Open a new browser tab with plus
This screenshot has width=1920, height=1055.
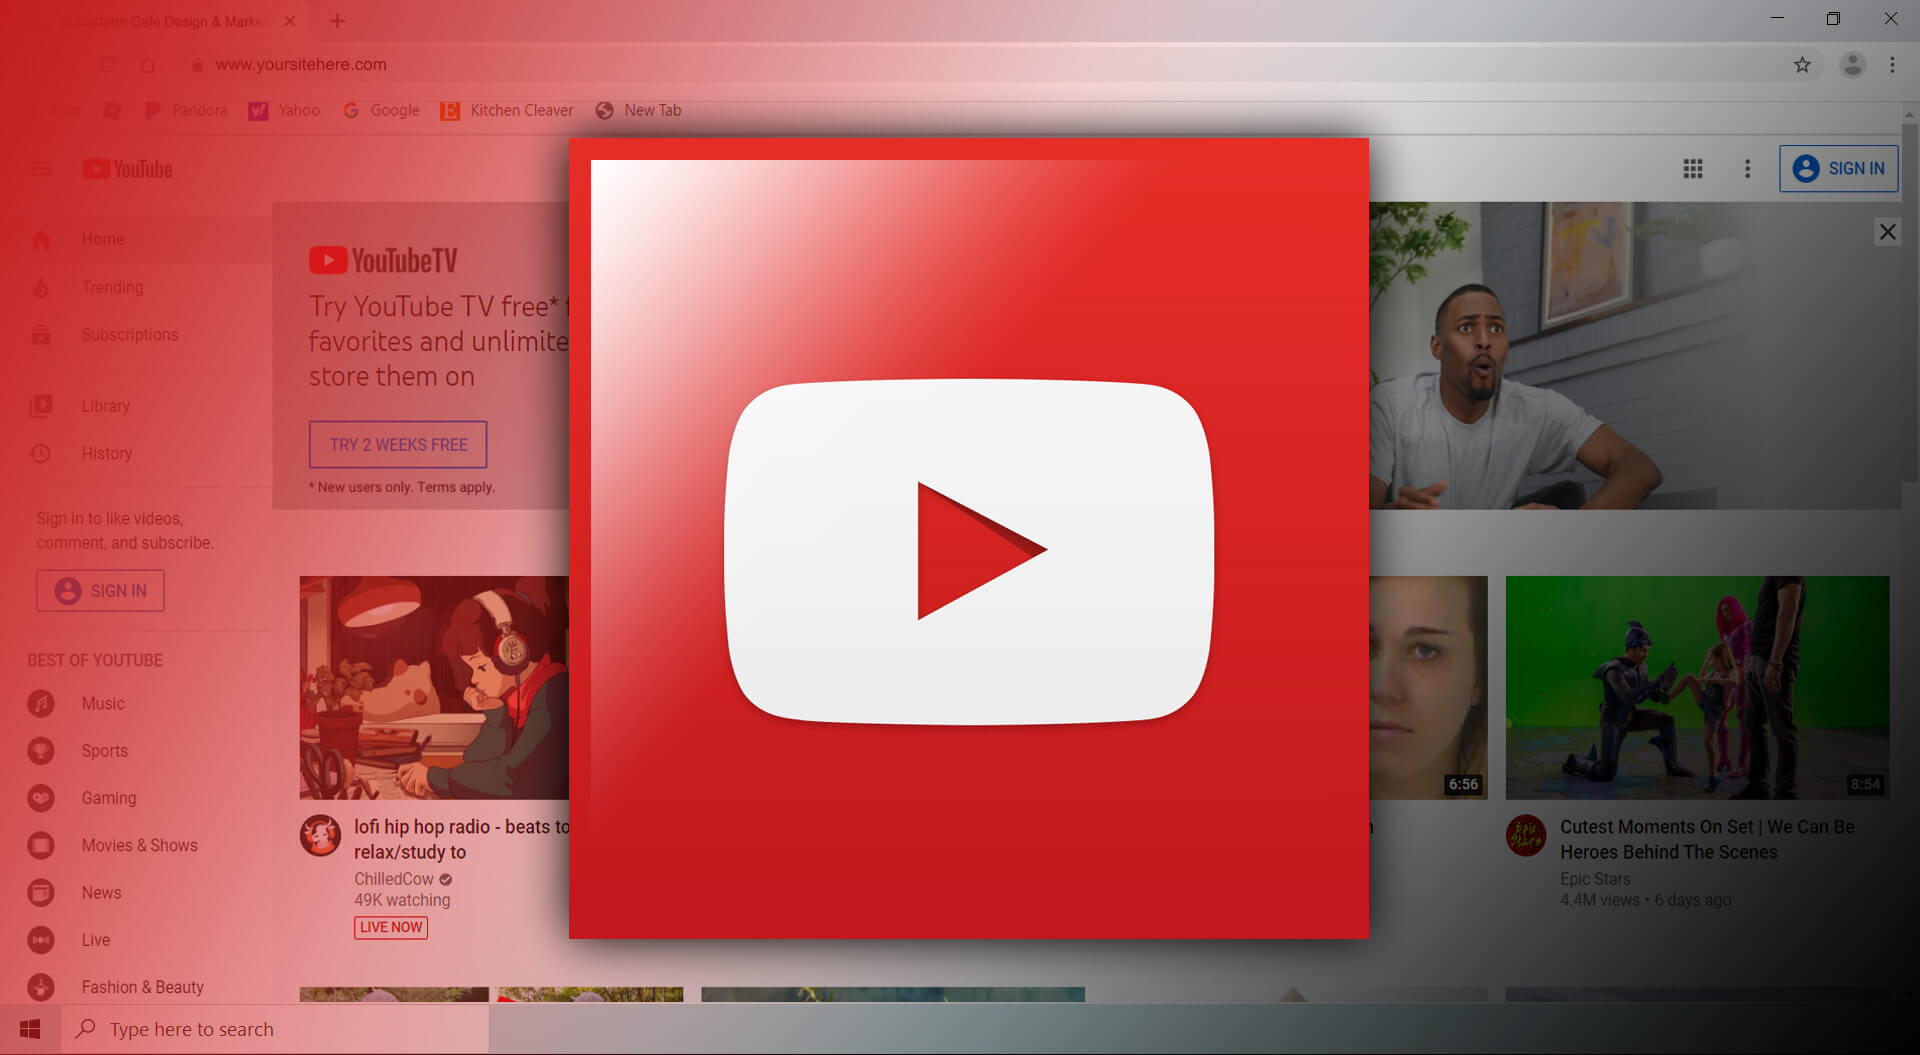coord(337,21)
